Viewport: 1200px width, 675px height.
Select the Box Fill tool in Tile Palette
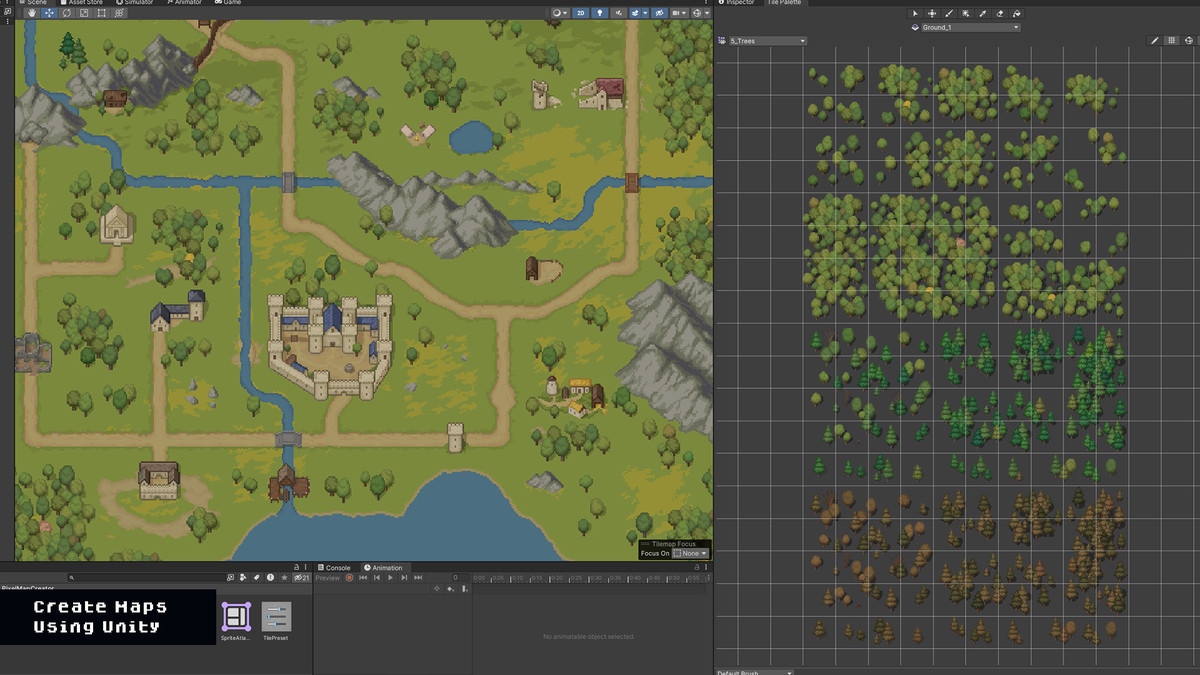966,13
